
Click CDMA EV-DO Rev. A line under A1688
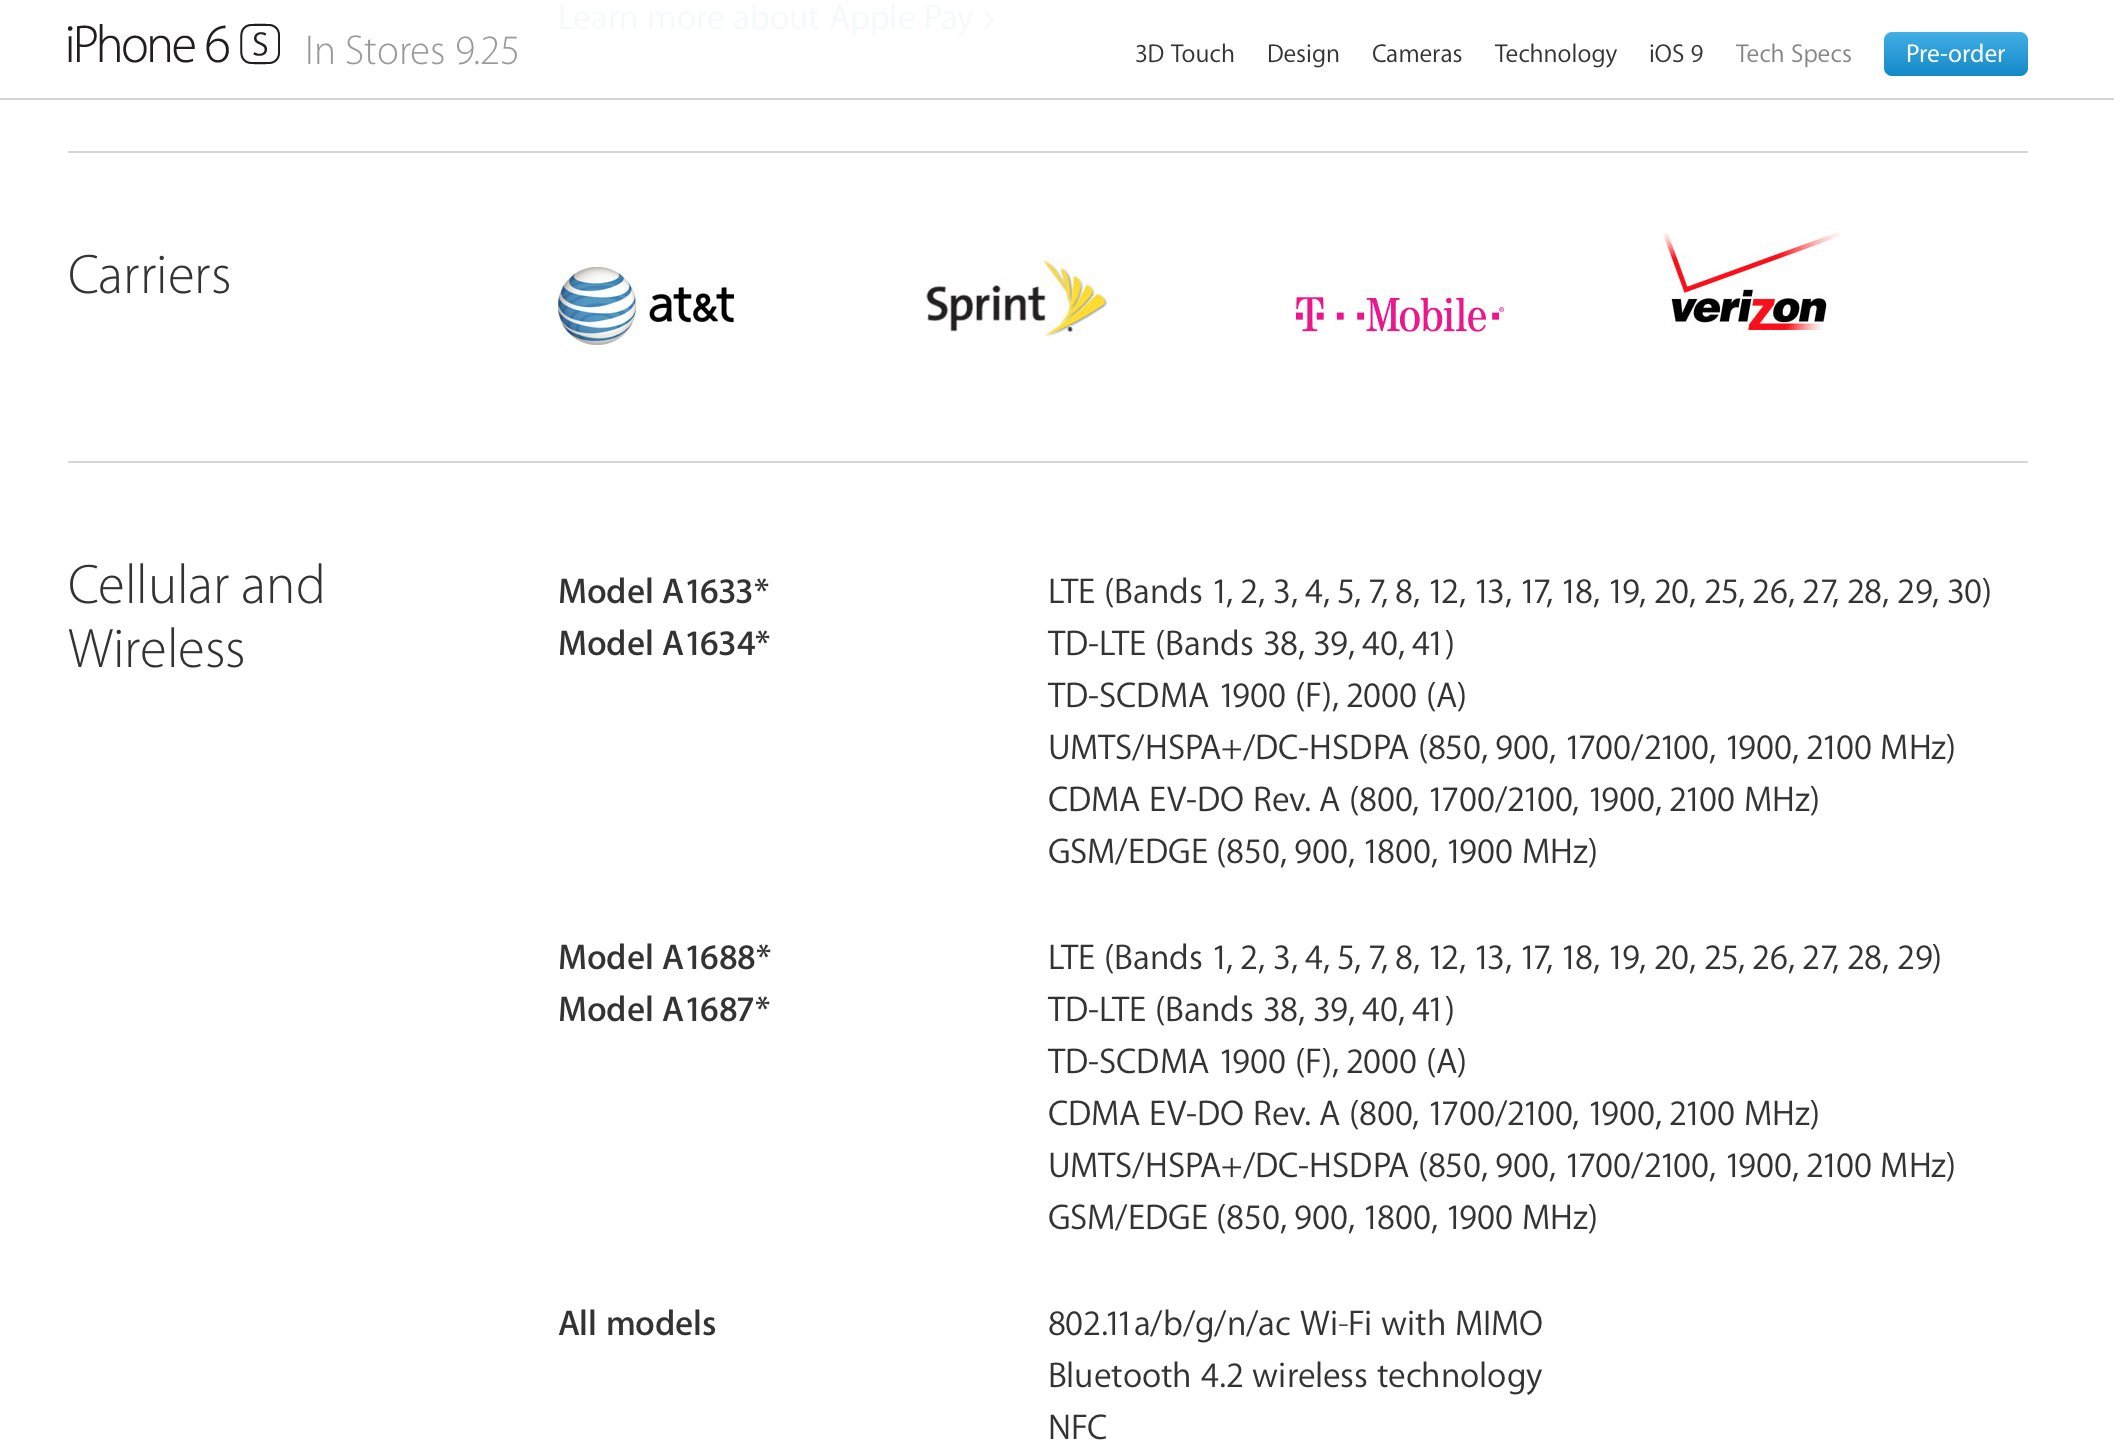click(1433, 1114)
